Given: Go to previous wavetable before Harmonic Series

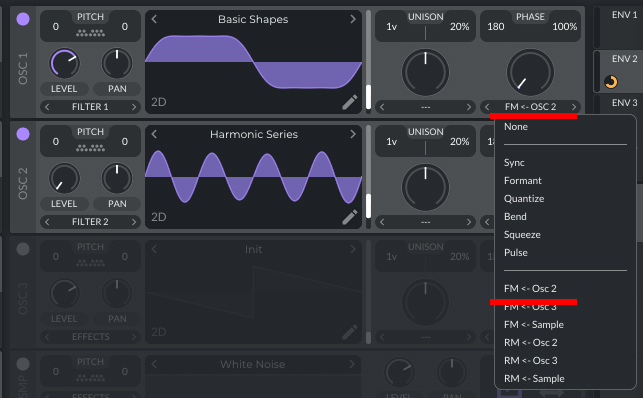Looking at the screenshot, I should click(154, 134).
